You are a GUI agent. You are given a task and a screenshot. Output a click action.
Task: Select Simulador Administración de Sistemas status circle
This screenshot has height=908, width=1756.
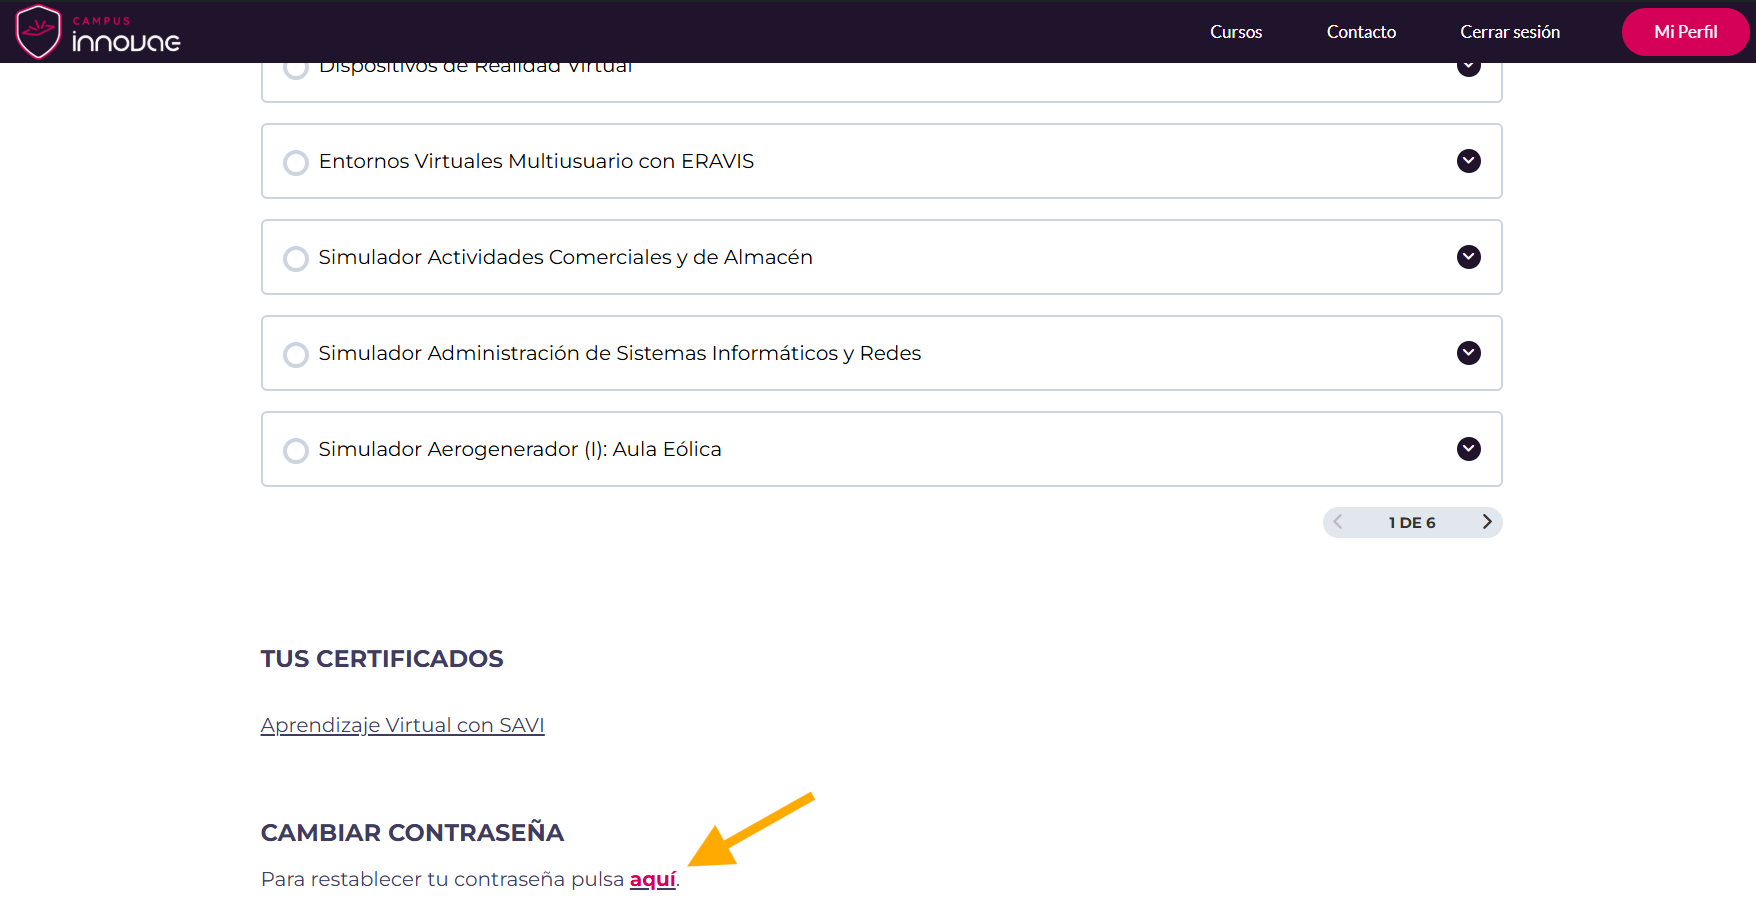(296, 354)
